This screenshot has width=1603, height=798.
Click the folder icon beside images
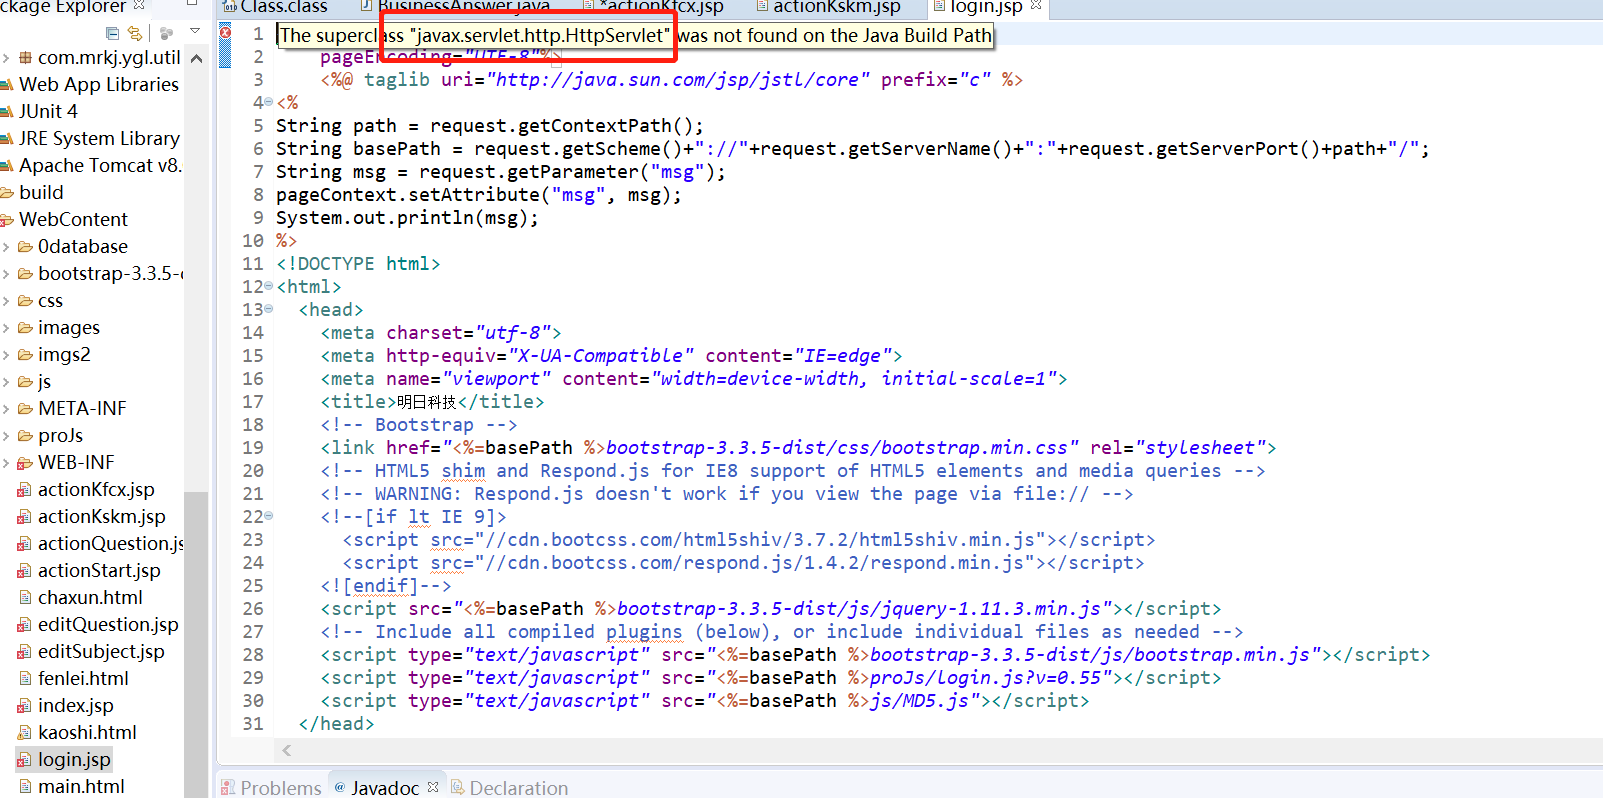click(26, 327)
